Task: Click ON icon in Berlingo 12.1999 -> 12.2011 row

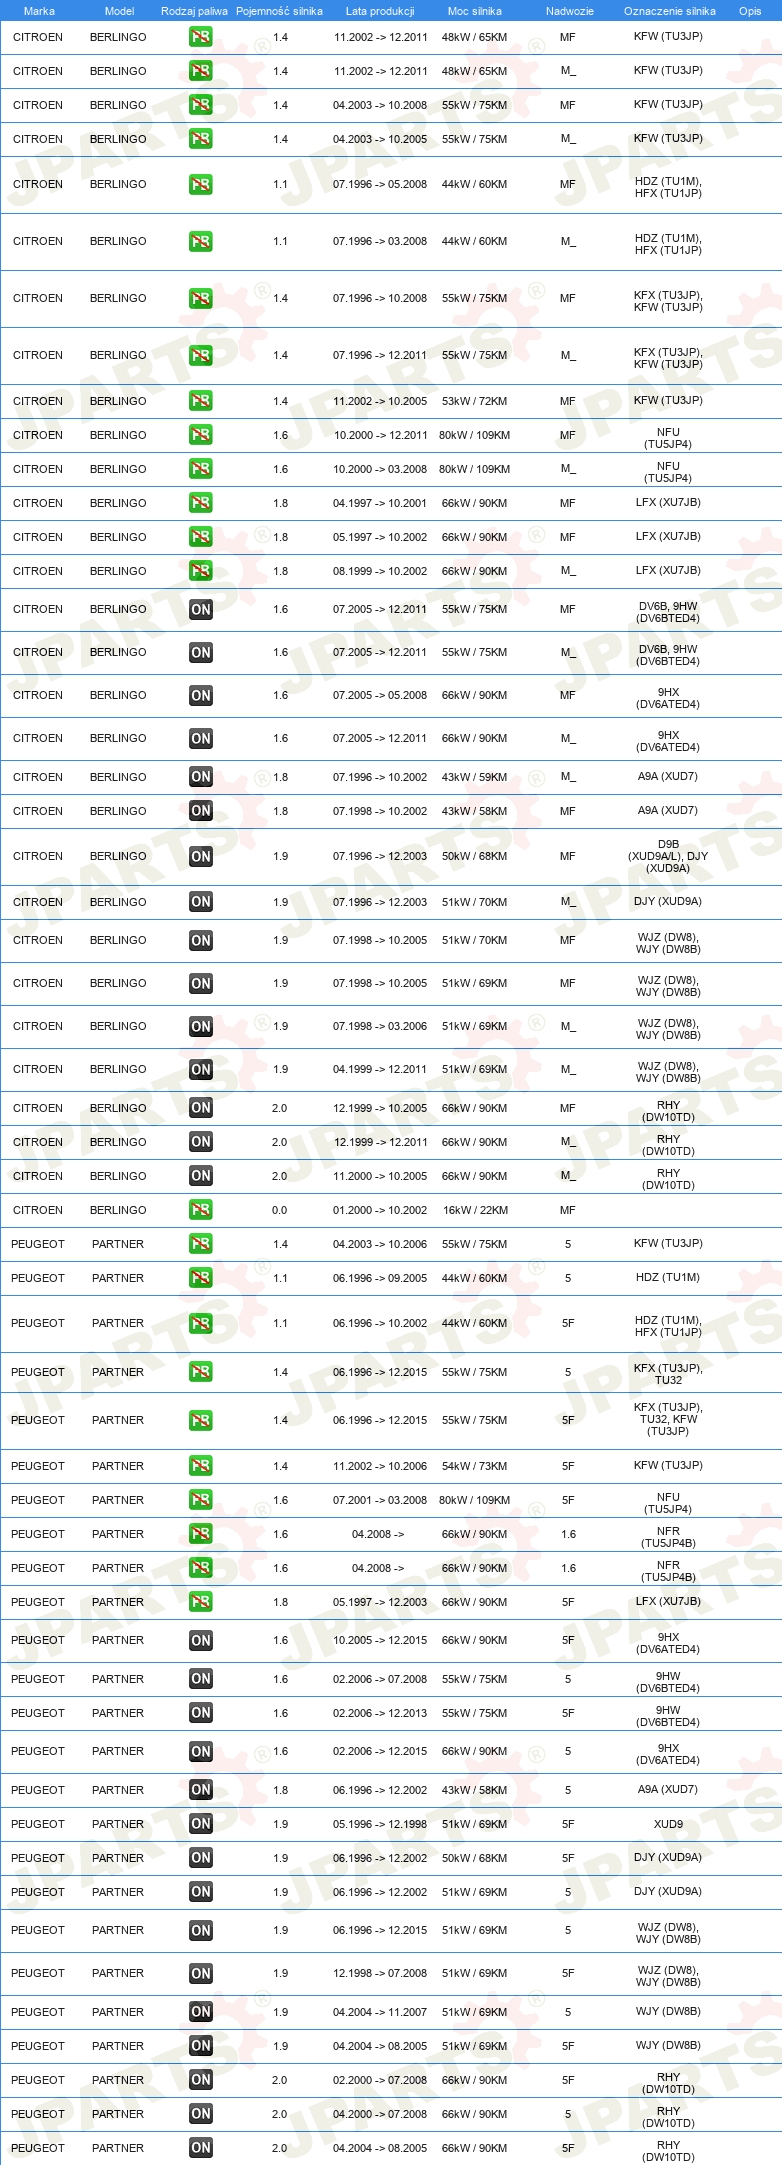Action: click(x=201, y=1142)
